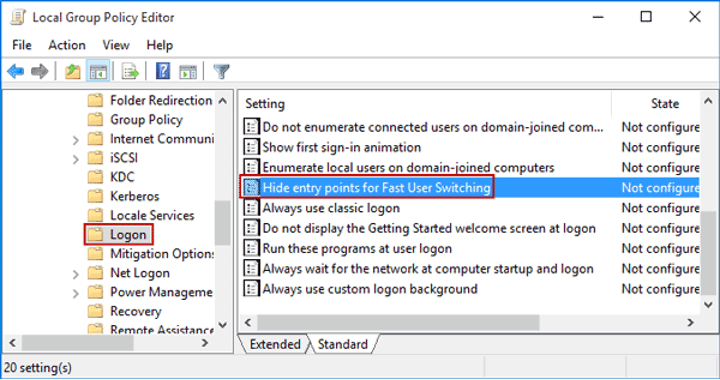This screenshot has height=380, width=720.
Task: Toggle the Show/Hide Console Tree icon
Action: 98,72
